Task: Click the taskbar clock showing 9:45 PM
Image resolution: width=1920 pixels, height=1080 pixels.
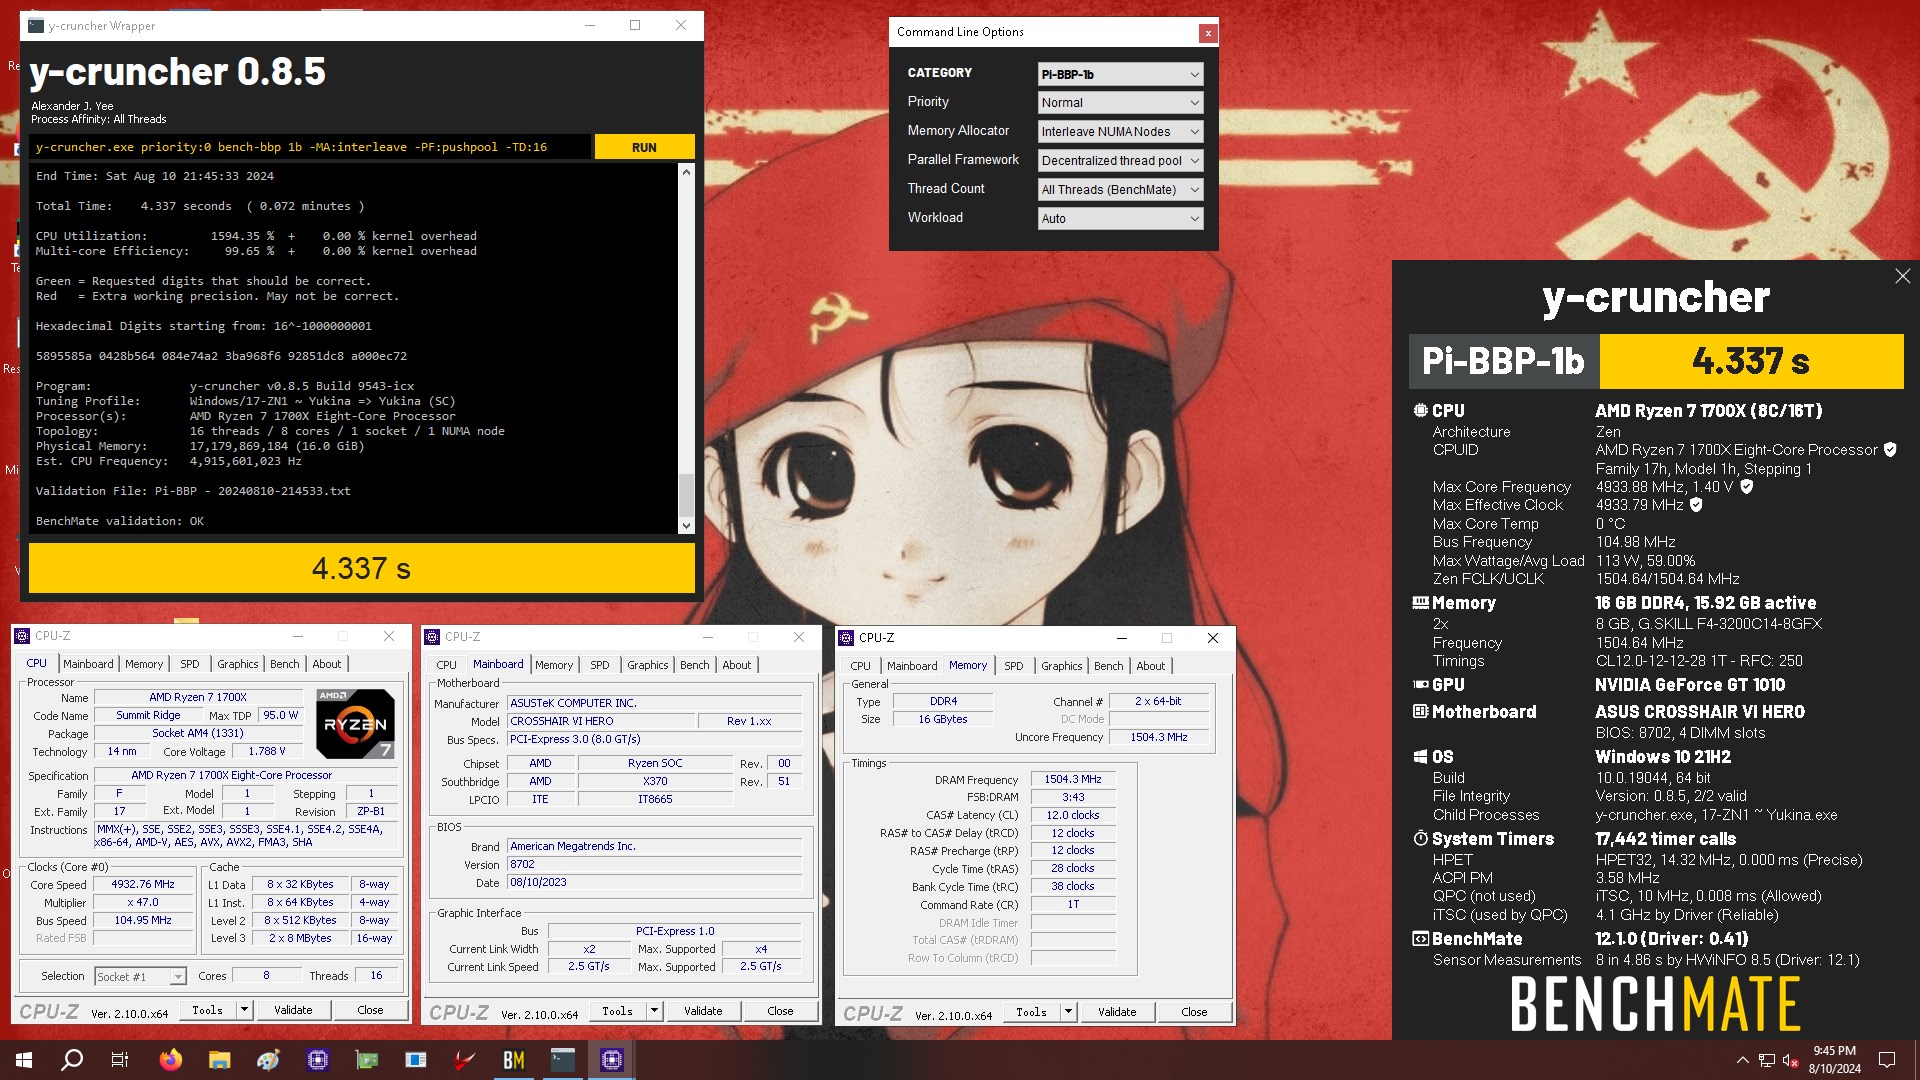Action: click(1834, 1060)
